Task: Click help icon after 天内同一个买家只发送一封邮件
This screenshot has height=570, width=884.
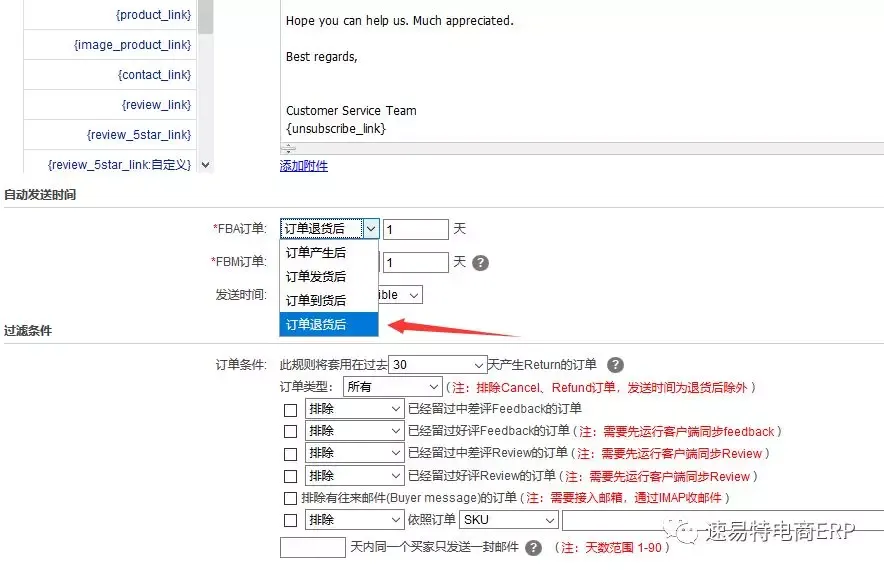Action: click(533, 547)
